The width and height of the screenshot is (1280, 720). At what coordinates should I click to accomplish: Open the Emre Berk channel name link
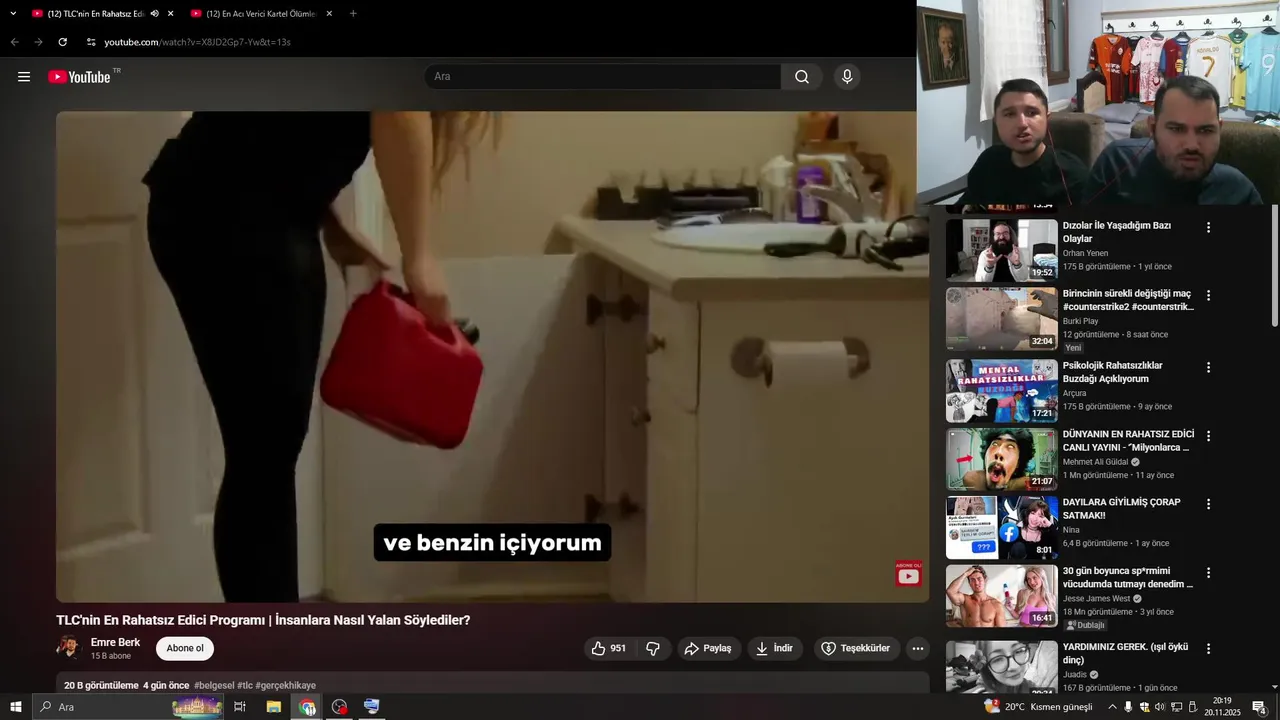coord(115,642)
